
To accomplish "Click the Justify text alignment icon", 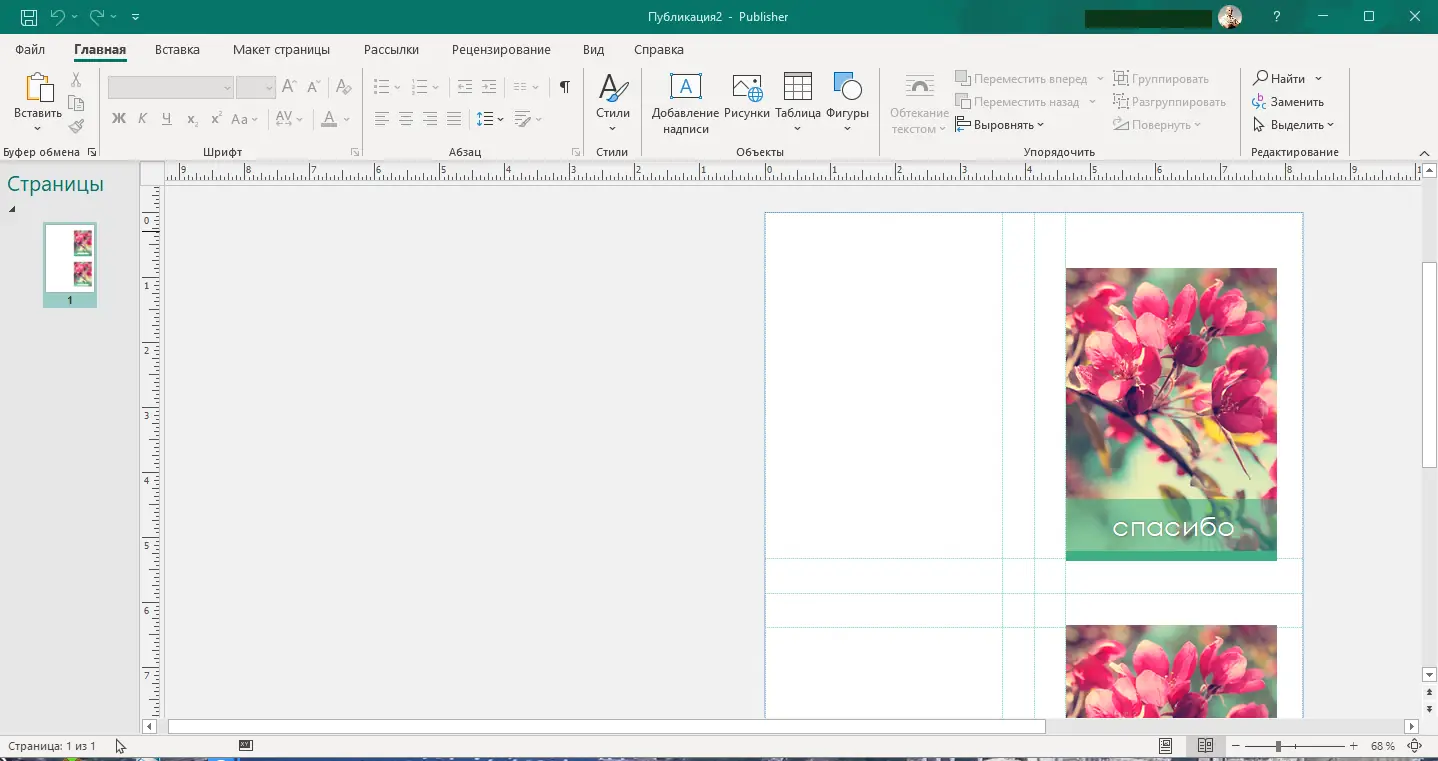I will click(x=453, y=119).
